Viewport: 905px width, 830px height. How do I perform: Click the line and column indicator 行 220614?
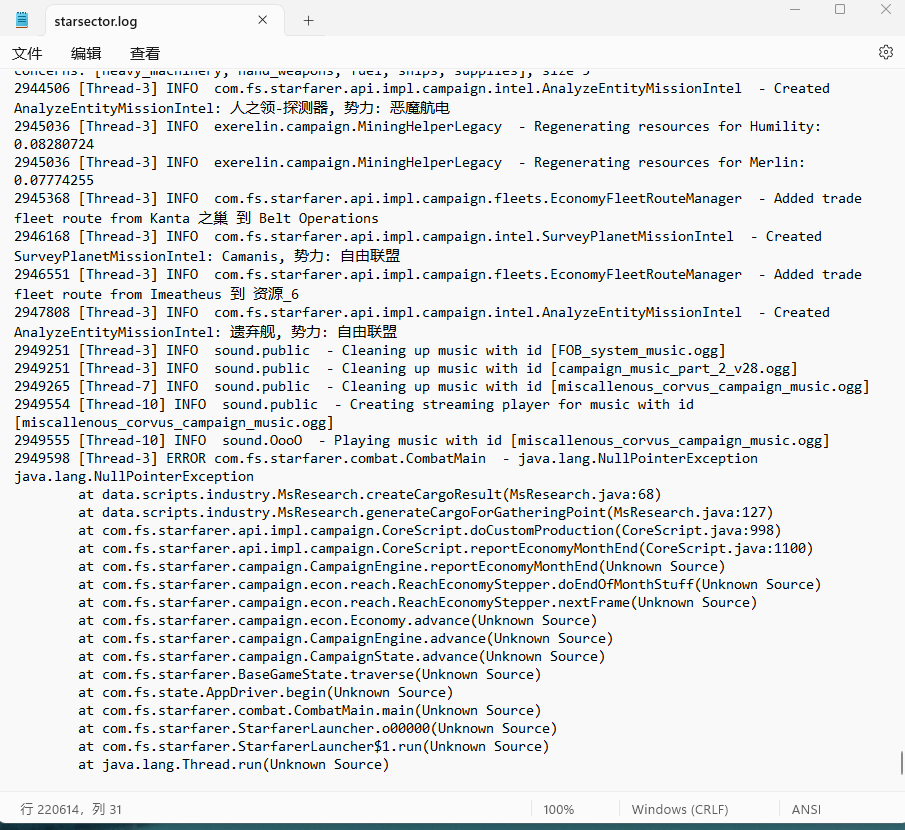tap(71, 809)
